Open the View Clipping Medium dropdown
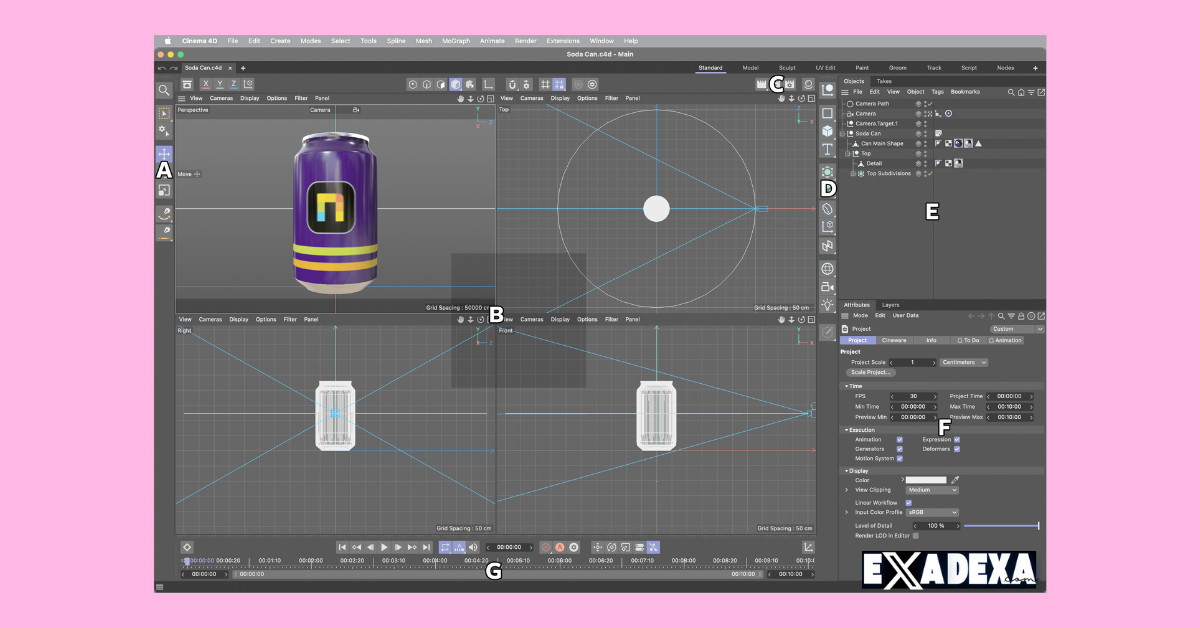Image resolution: width=1200 pixels, height=628 pixels. tap(932, 490)
